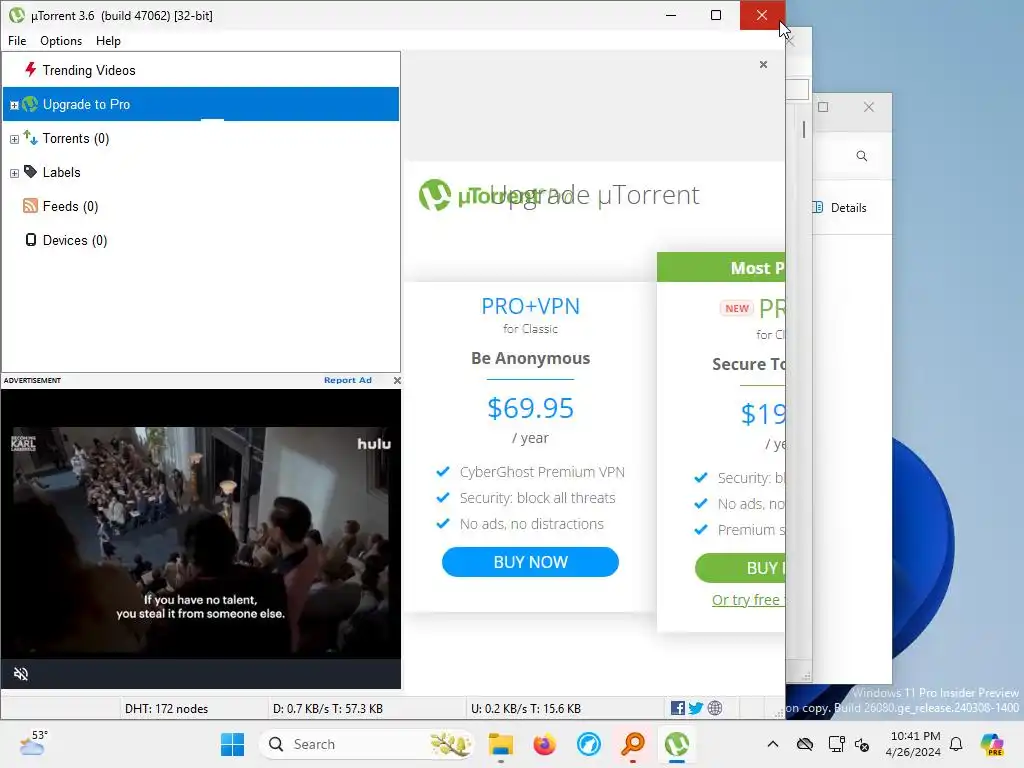The width and height of the screenshot is (1024, 768).
Task: Click the taskbar Search box
Action: [366, 744]
